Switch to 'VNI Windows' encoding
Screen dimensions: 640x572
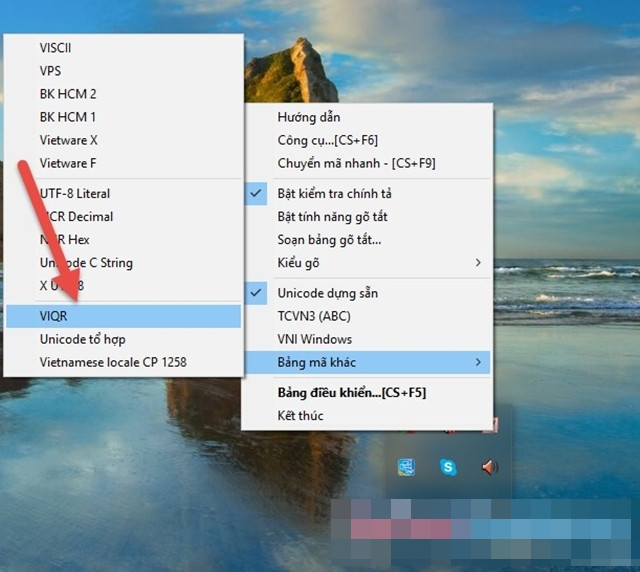pos(314,339)
